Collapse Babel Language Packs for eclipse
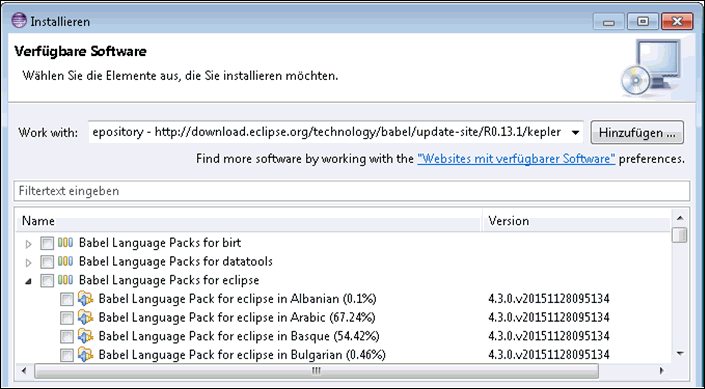This screenshot has height=389, width=705. (29, 282)
